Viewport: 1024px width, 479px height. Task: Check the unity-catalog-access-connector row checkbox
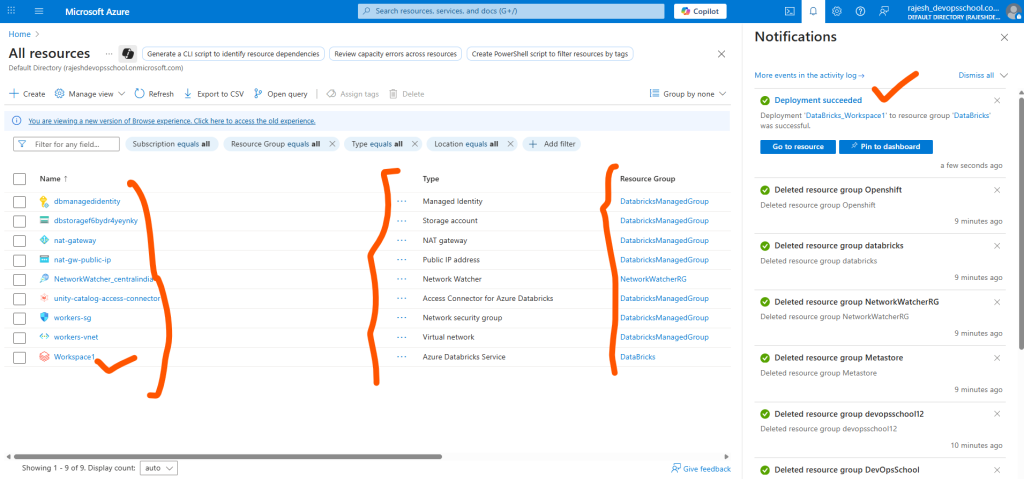(20, 299)
